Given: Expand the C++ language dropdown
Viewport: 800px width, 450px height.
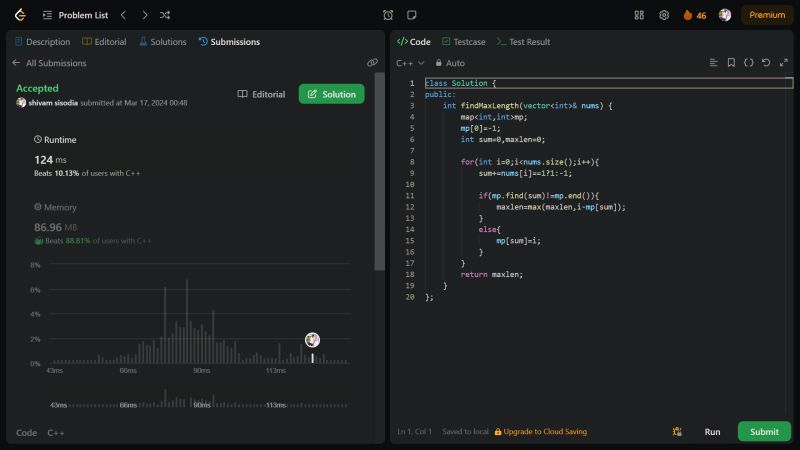Looking at the screenshot, I should (410, 63).
